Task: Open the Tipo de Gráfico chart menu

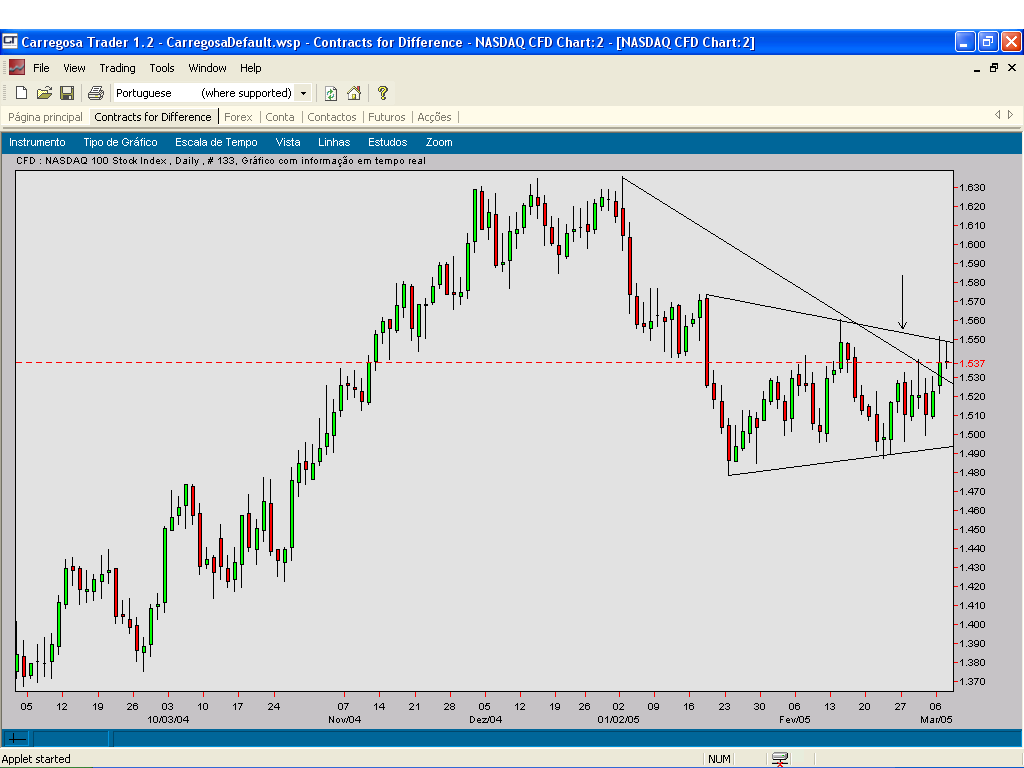Action: (x=120, y=142)
